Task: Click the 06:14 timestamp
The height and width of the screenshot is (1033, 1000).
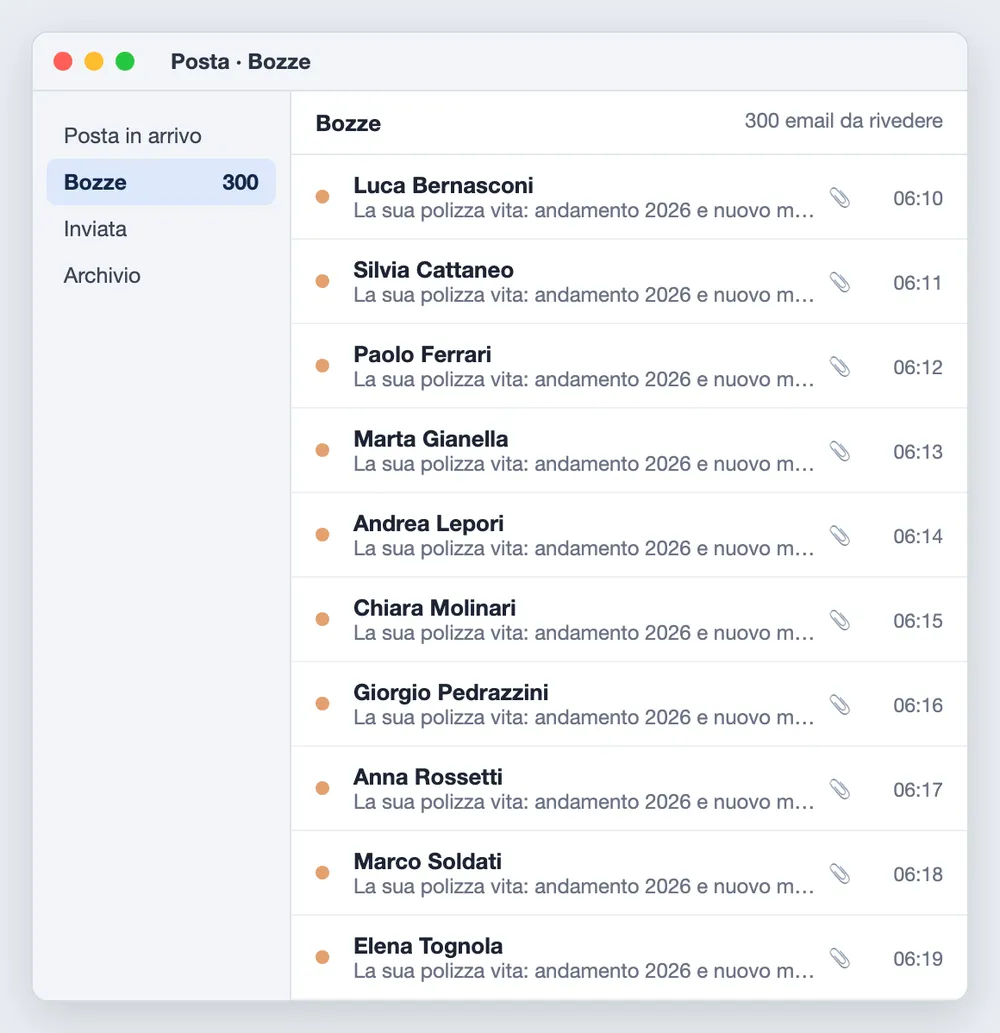Action: pyautogui.click(x=918, y=536)
